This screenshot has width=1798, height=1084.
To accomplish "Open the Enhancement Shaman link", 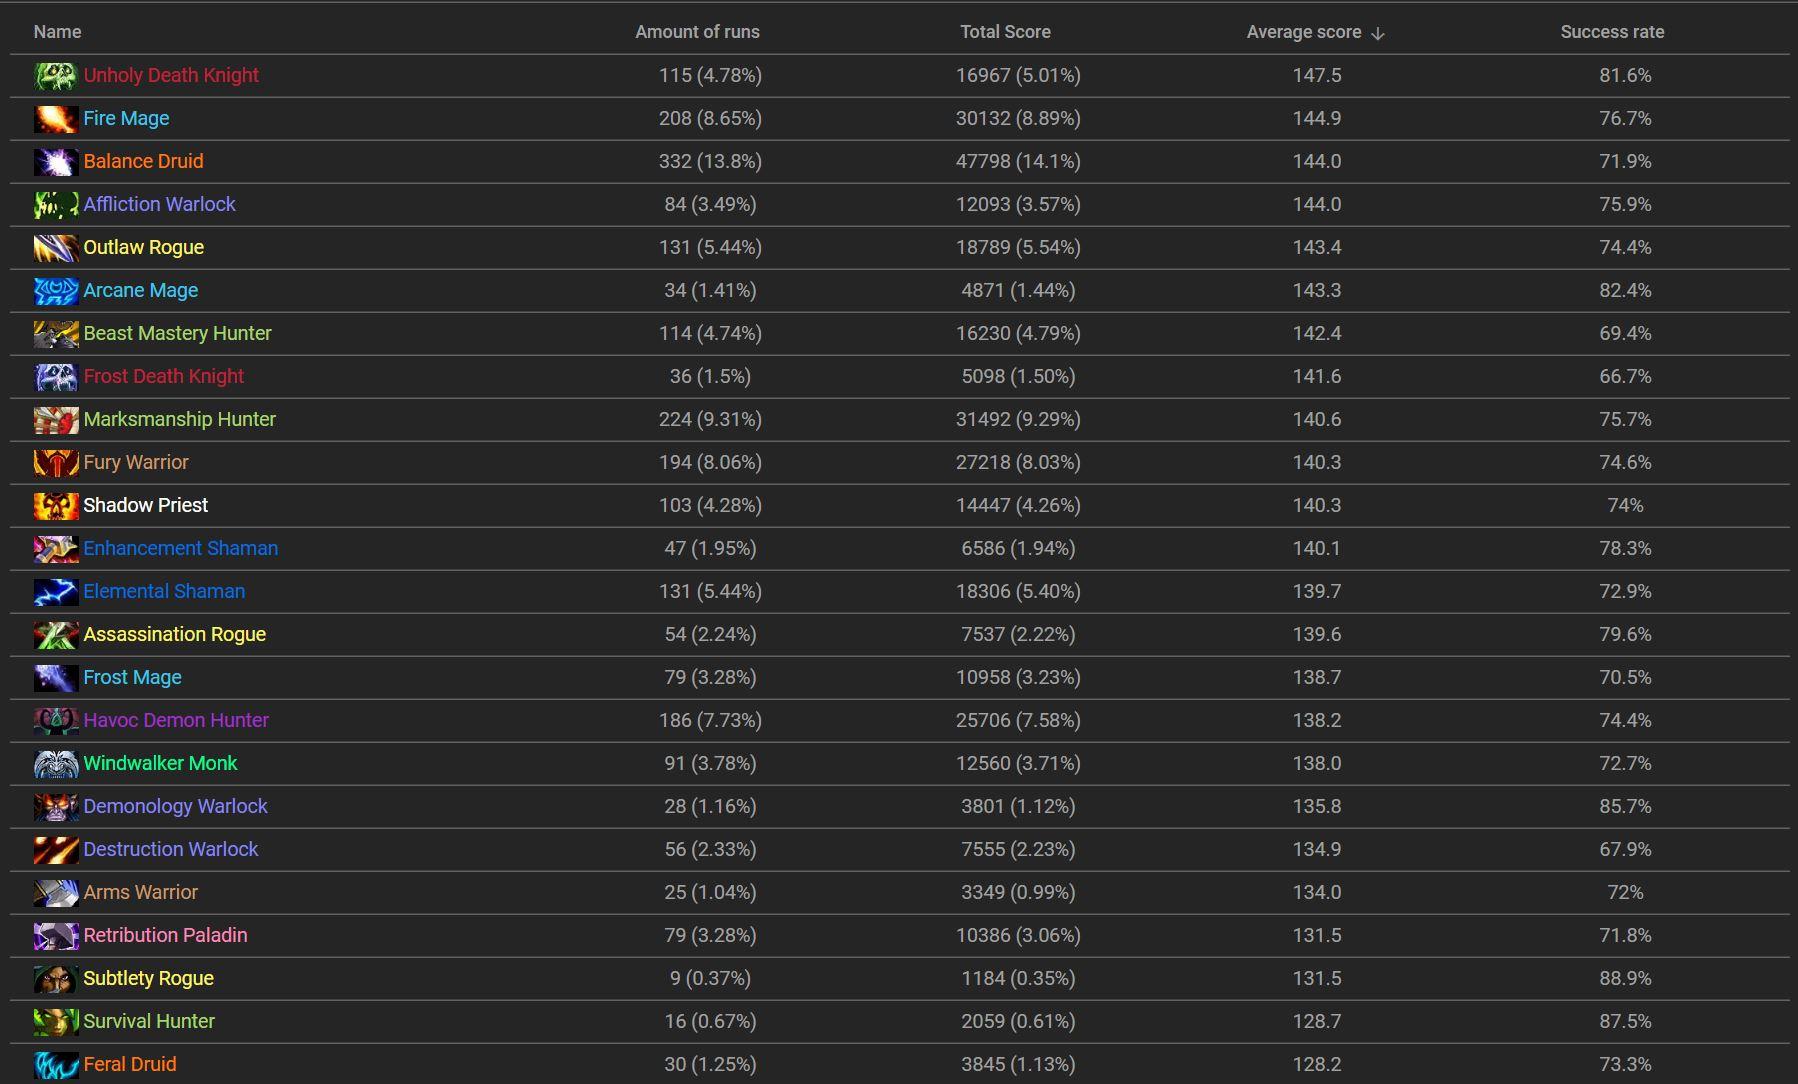I will pyautogui.click(x=180, y=548).
